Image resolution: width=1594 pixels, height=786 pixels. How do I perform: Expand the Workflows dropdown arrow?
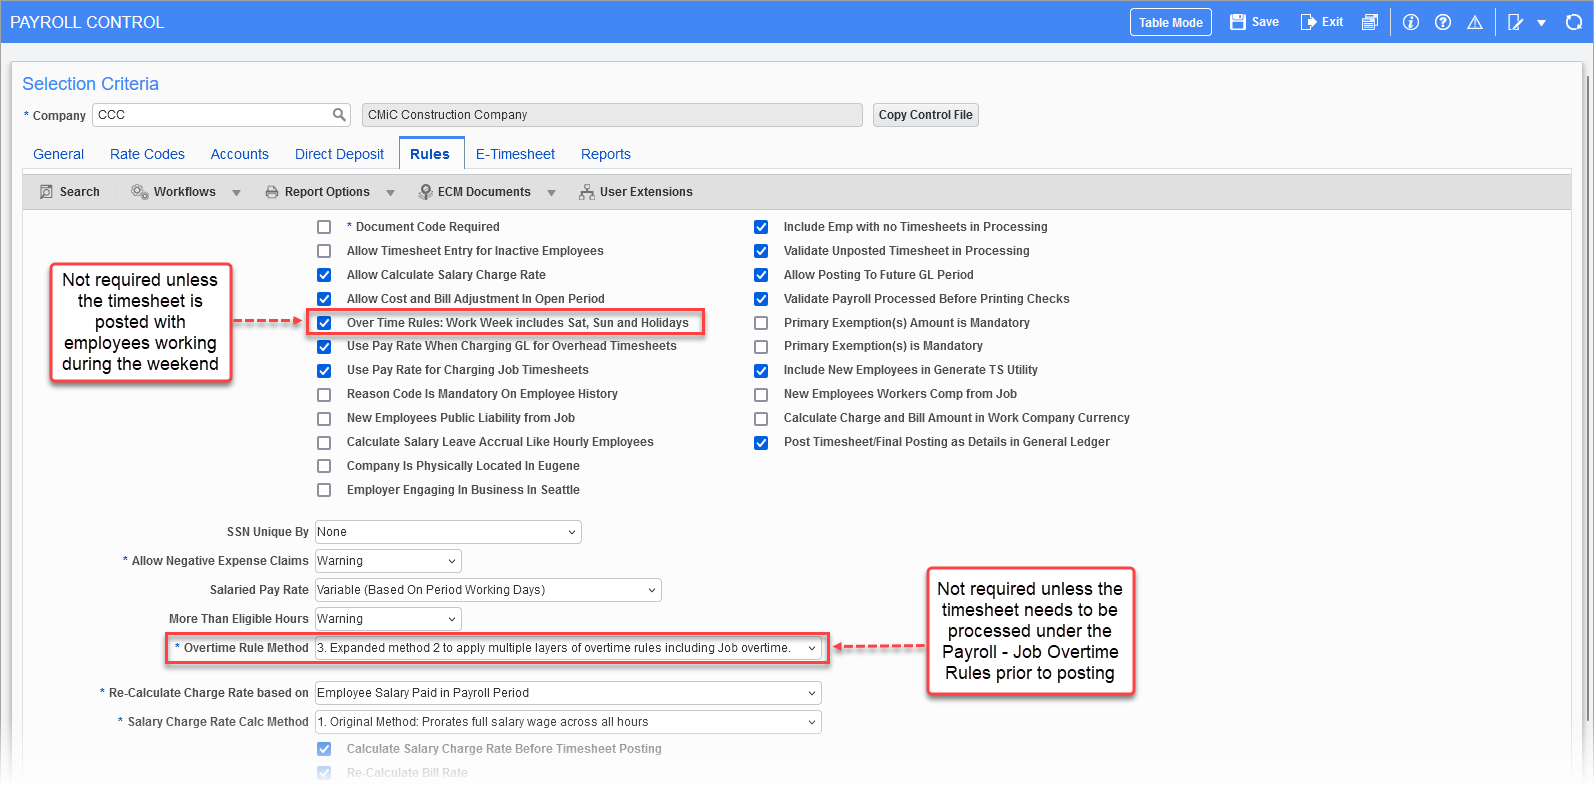[x=237, y=193]
